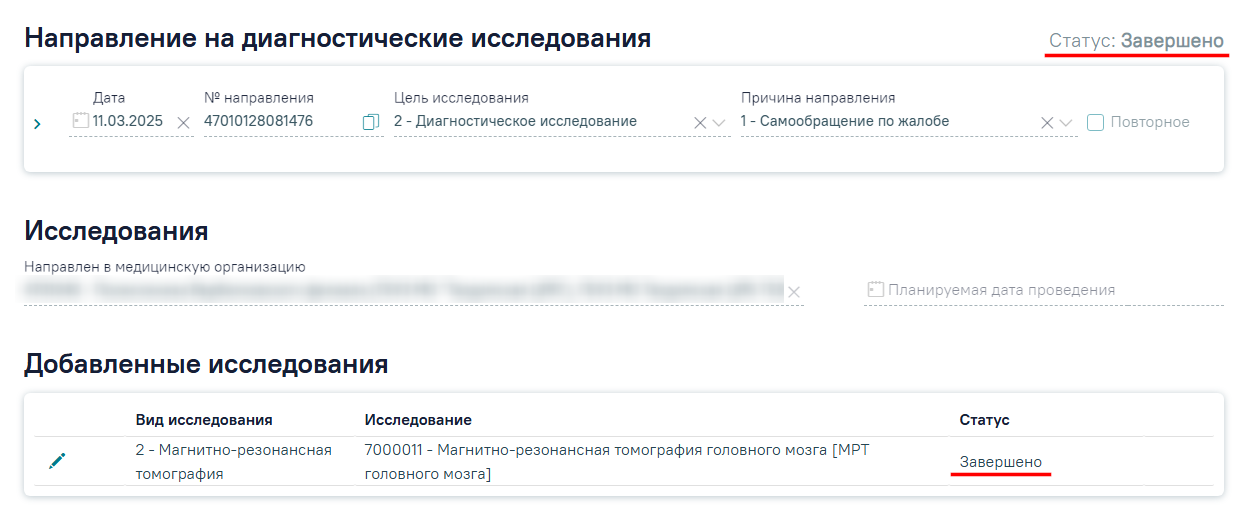Select the МРТ головного мозга row text
Image resolution: width=1247 pixels, height=525 pixels.
617,461
